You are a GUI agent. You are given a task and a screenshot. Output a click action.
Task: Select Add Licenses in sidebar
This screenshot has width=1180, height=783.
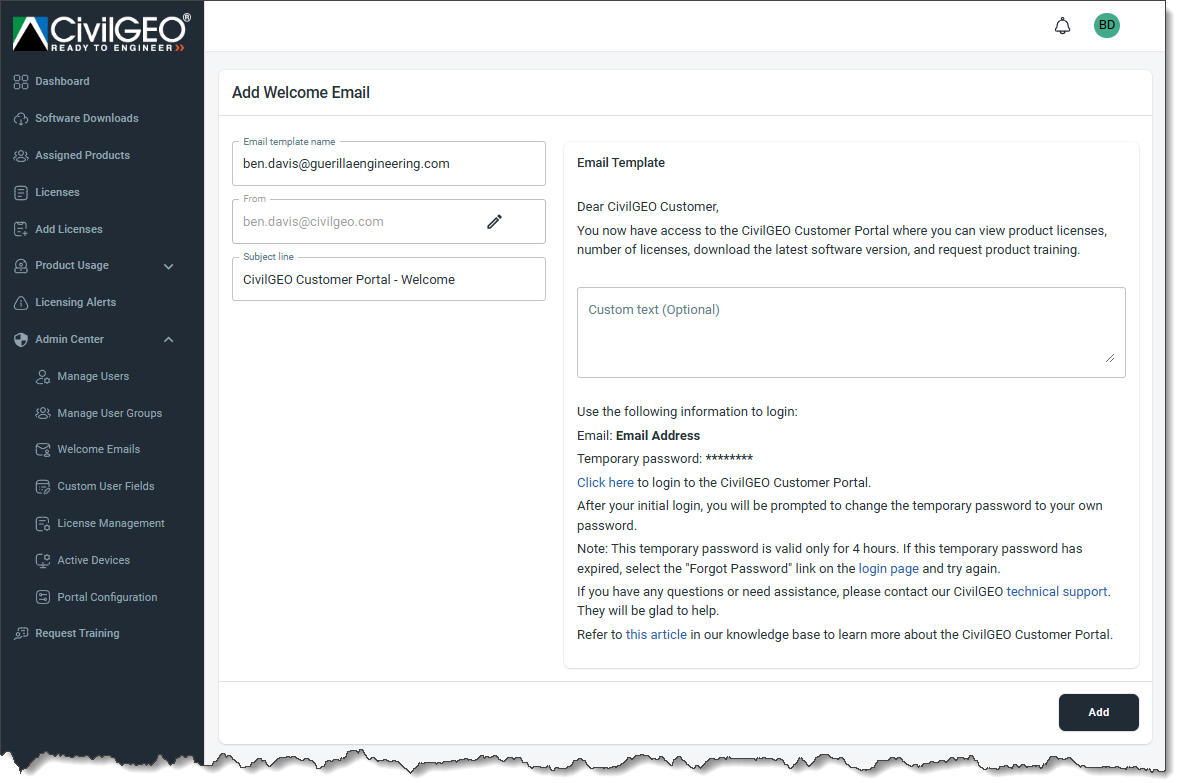(68, 229)
